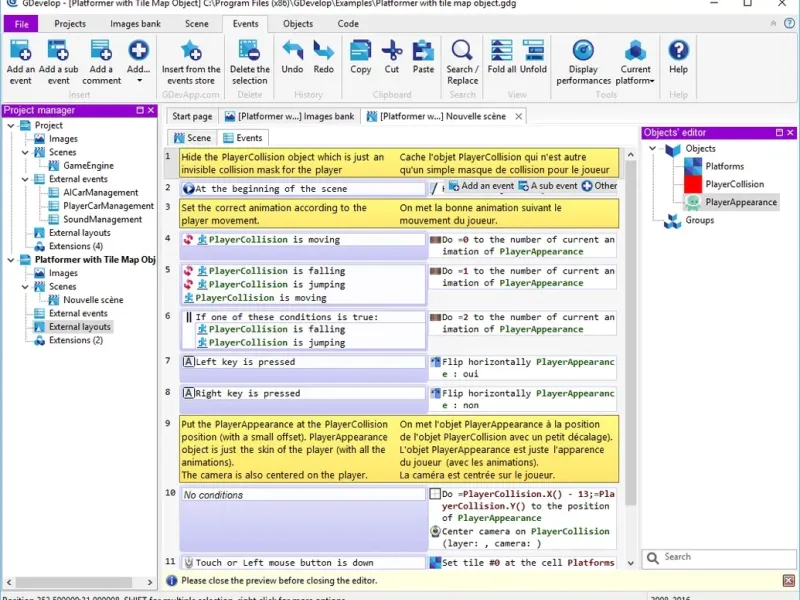Viewport: 800px width, 600px height.
Task: Switch to the Projects ribbon tab
Action: 70,24
